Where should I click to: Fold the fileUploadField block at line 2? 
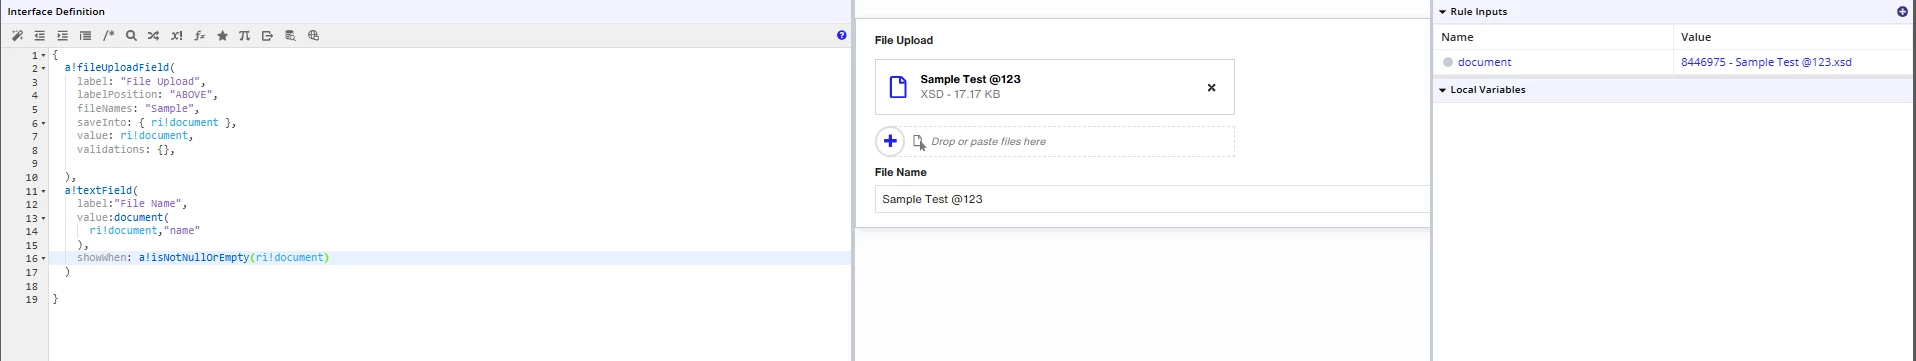click(x=44, y=69)
